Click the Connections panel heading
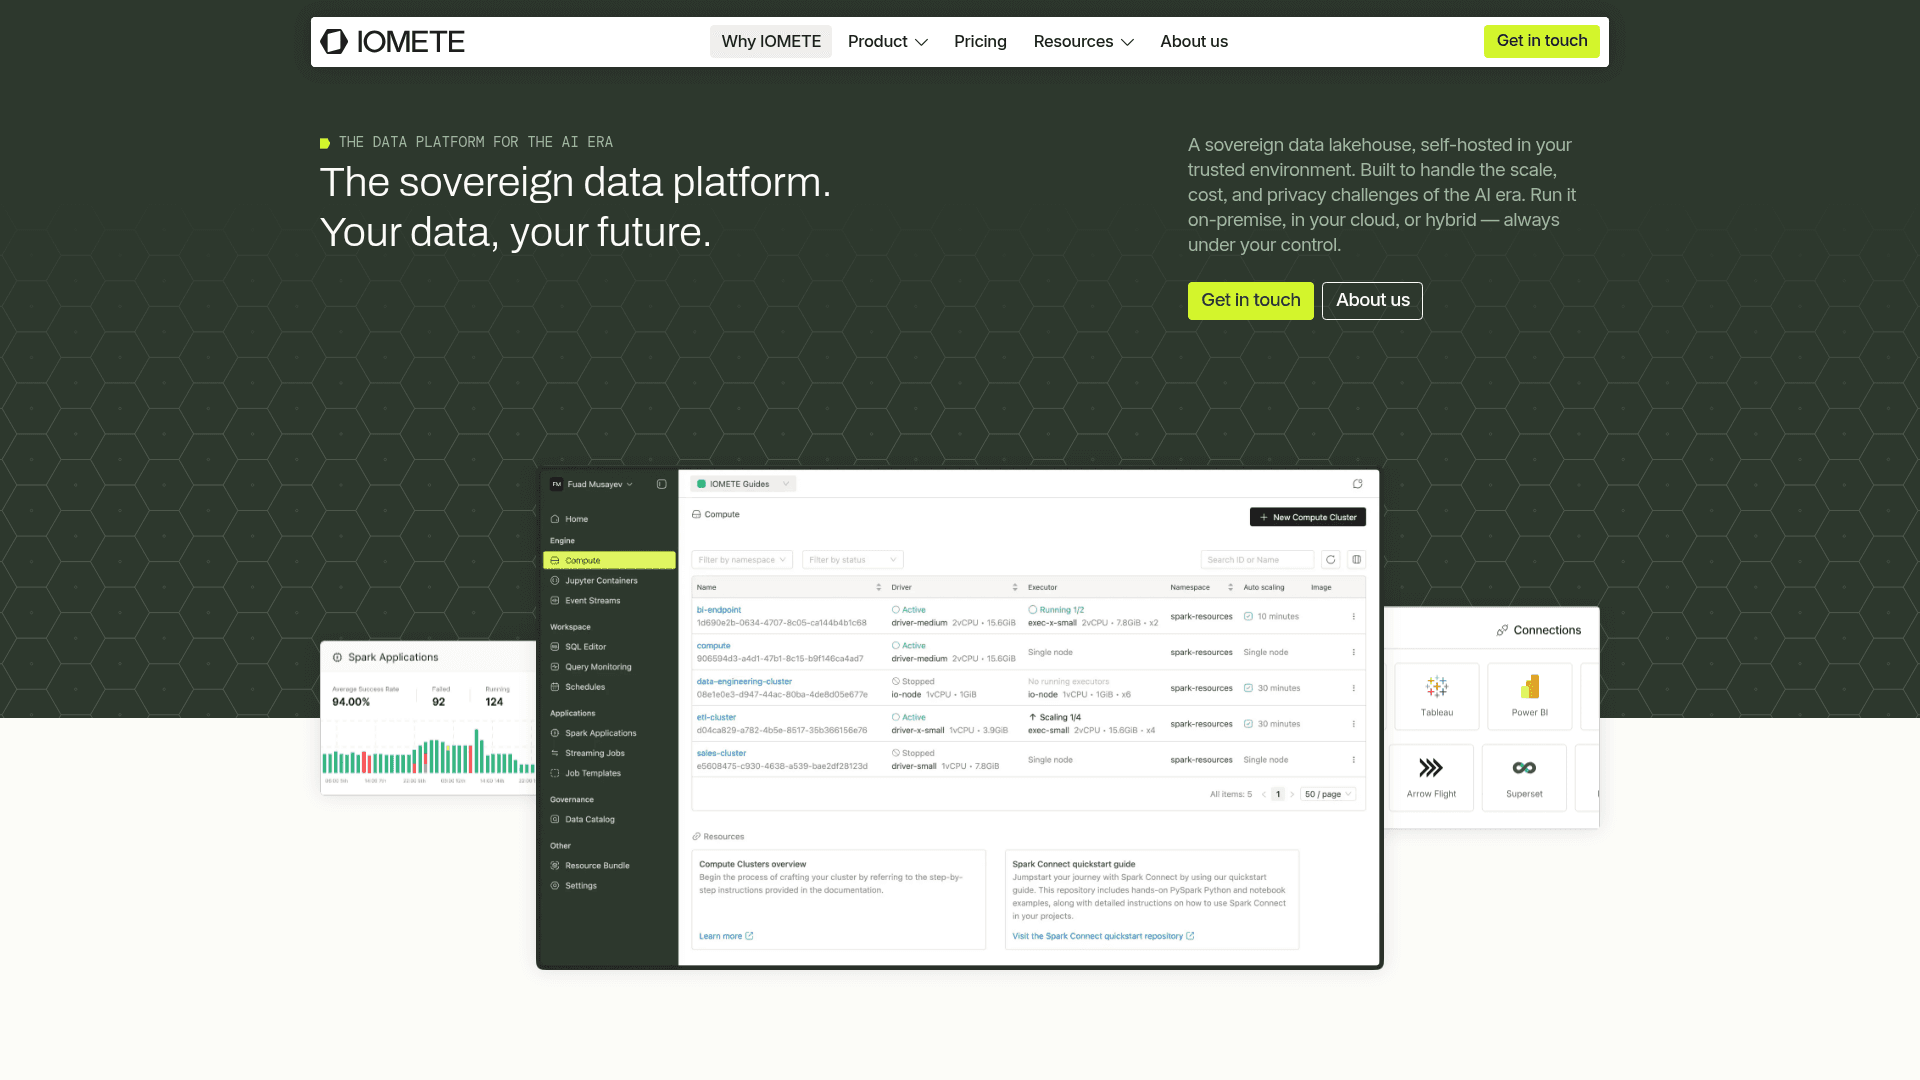1920x1080 pixels. point(1539,630)
